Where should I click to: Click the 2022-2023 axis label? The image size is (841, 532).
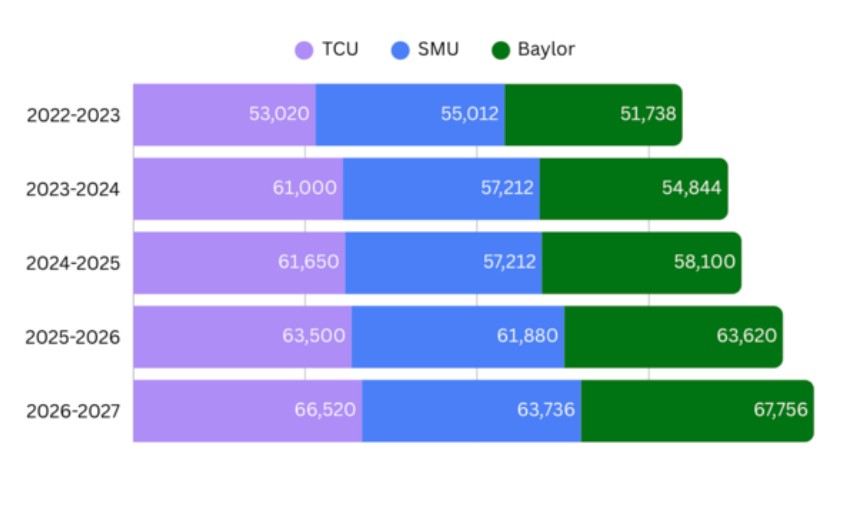point(73,115)
